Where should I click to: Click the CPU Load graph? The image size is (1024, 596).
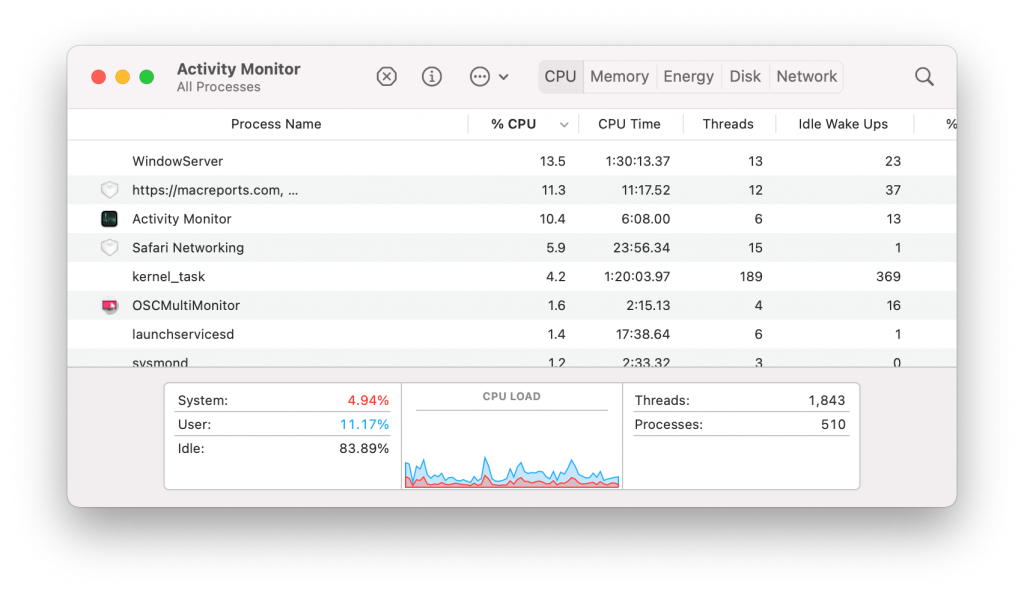pos(512,471)
